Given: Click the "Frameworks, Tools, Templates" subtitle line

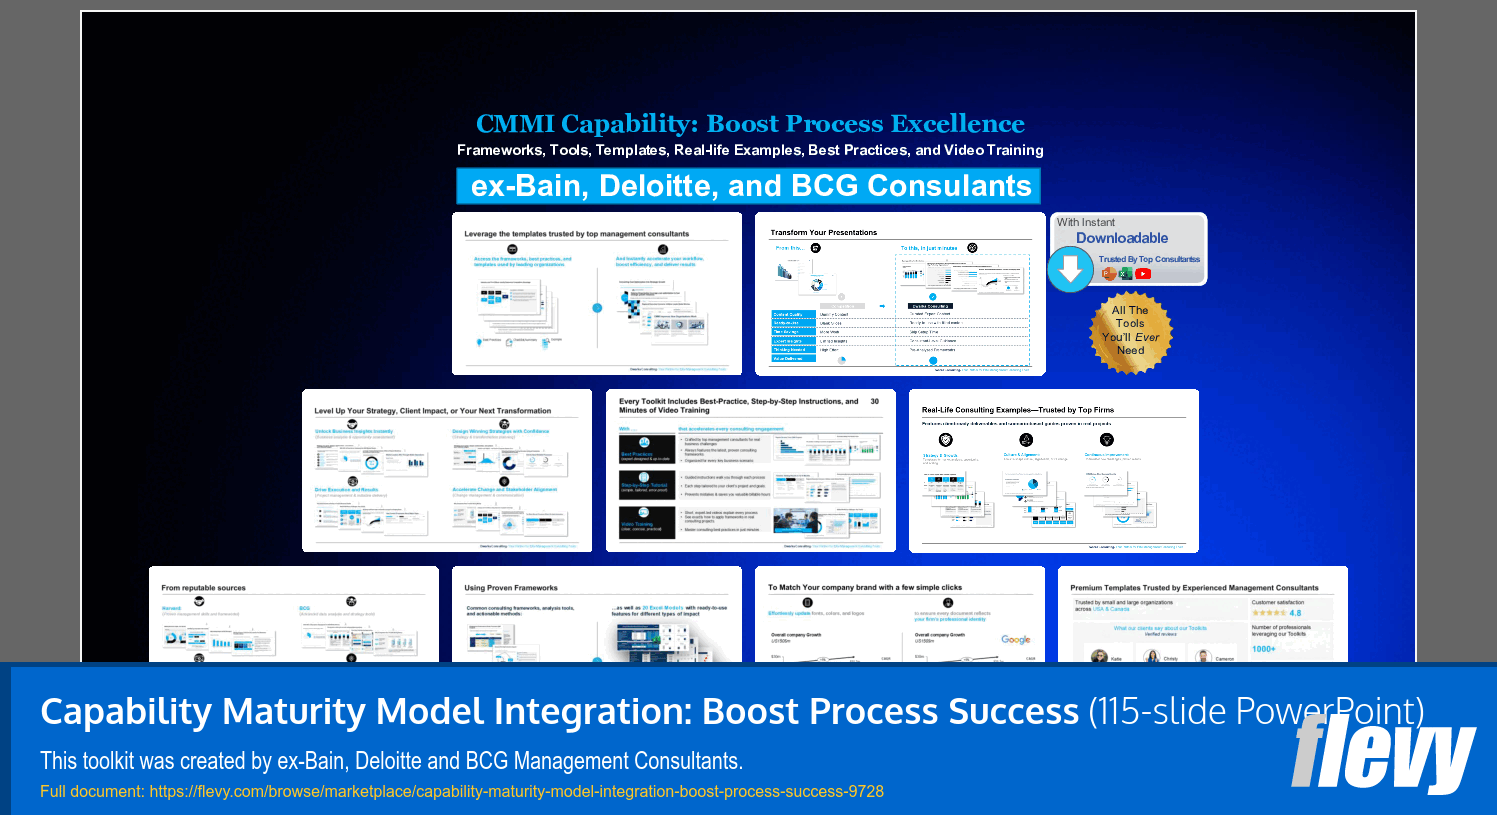Looking at the screenshot, I should coord(750,150).
